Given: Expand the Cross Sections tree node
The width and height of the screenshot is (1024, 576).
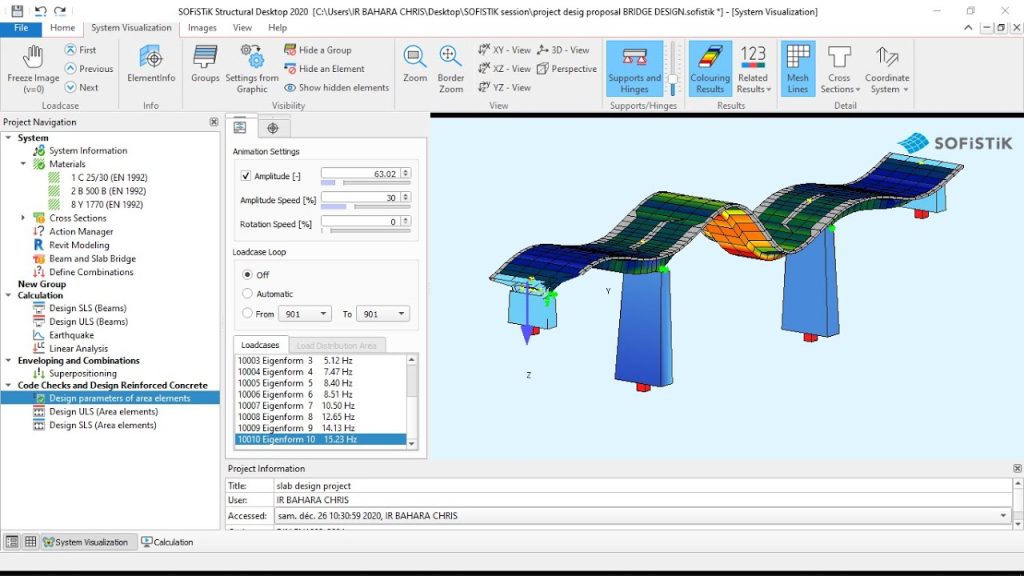Looking at the screenshot, I should [23, 218].
